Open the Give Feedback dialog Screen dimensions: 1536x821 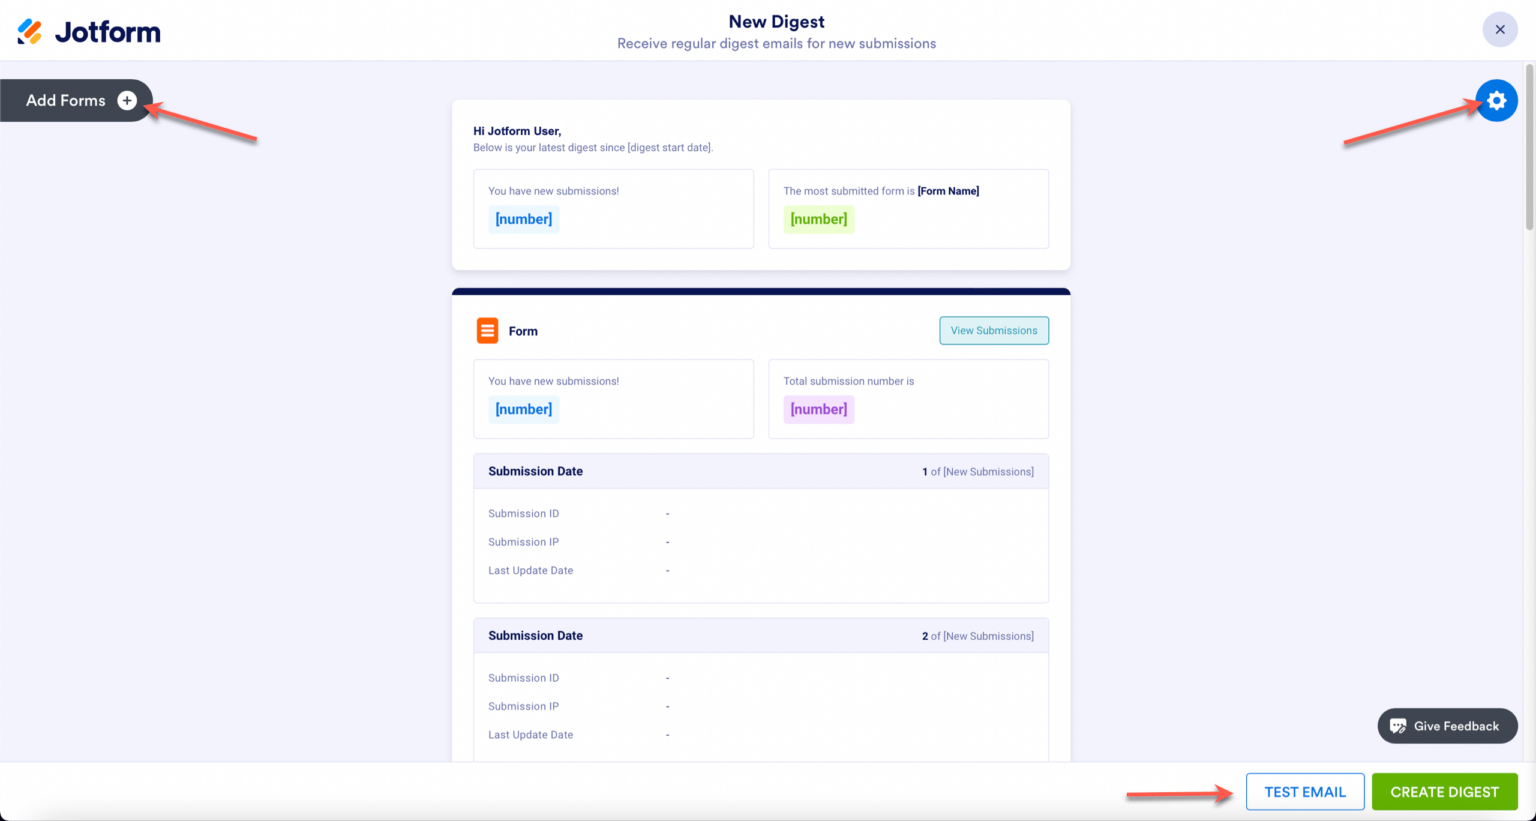[x=1447, y=726]
